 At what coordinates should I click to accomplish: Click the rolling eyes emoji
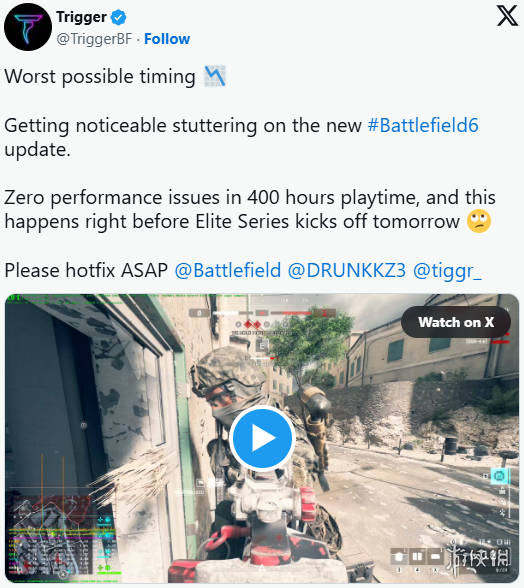[479, 221]
